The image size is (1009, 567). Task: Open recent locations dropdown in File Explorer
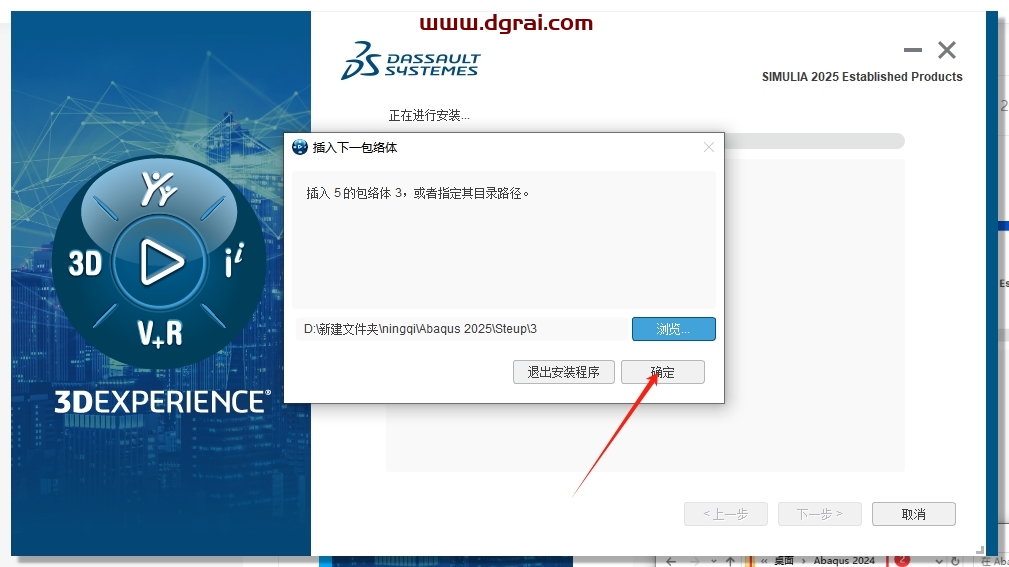[x=714, y=561]
